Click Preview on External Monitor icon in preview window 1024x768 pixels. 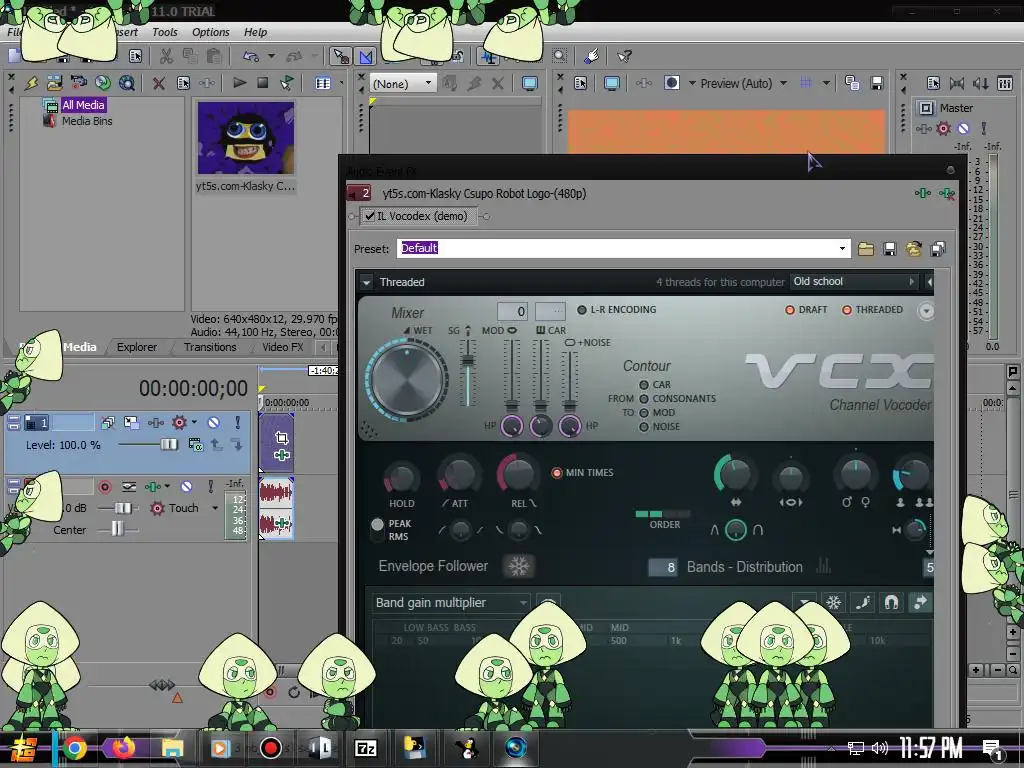point(611,83)
